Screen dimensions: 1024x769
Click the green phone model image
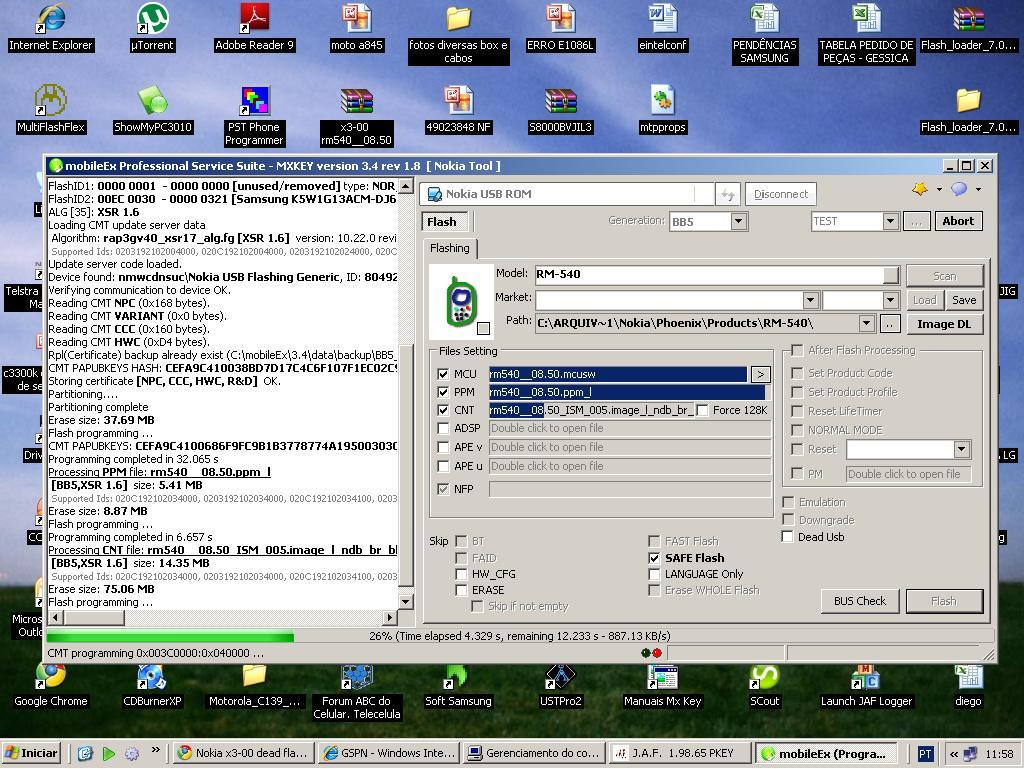[459, 302]
